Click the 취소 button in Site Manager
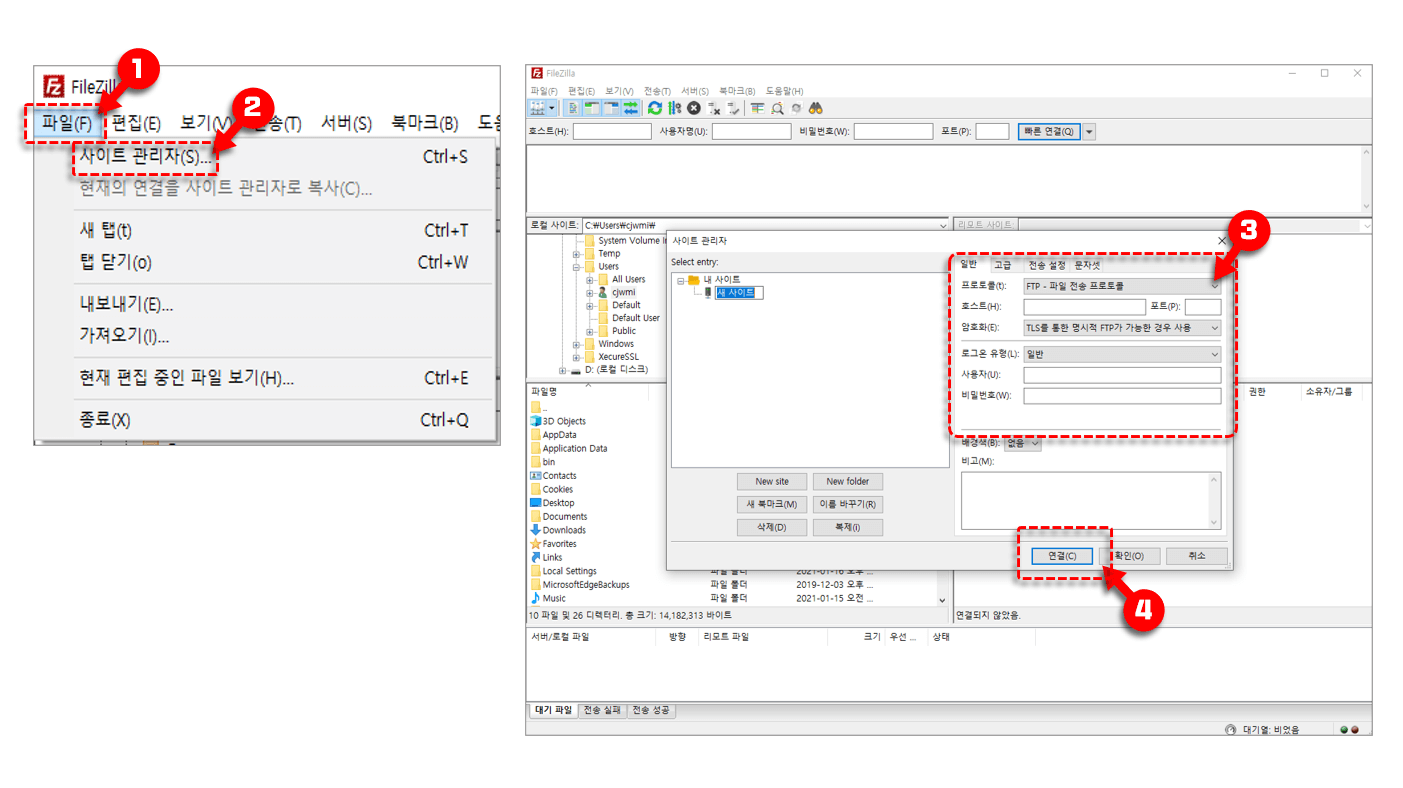This screenshot has width=1403, height=788. click(x=1197, y=556)
